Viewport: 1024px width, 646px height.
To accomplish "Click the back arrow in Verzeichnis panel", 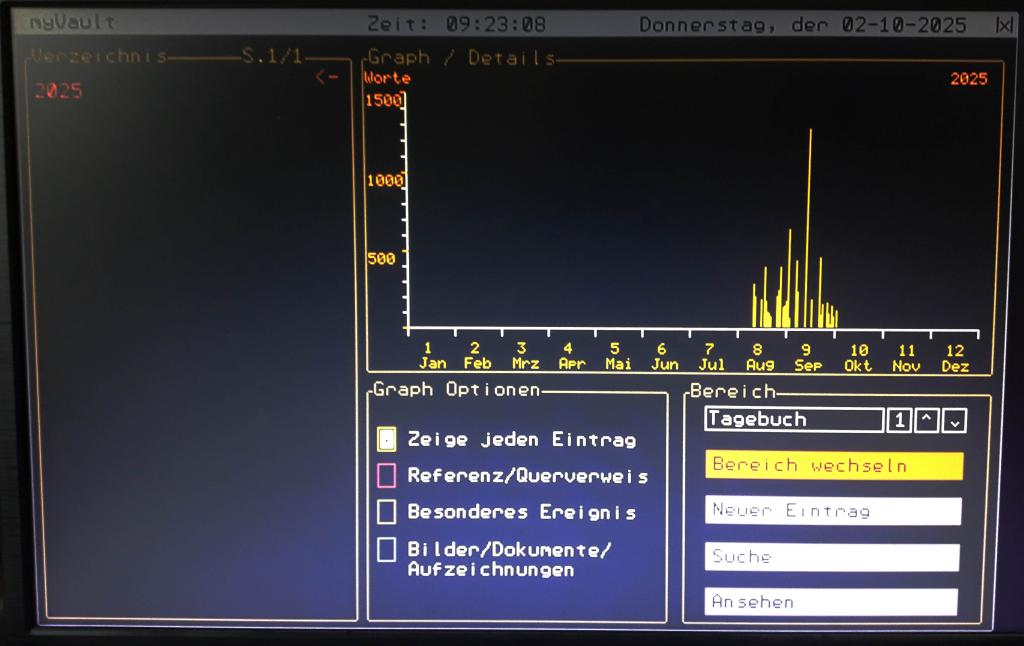I will click(x=326, y=77).
